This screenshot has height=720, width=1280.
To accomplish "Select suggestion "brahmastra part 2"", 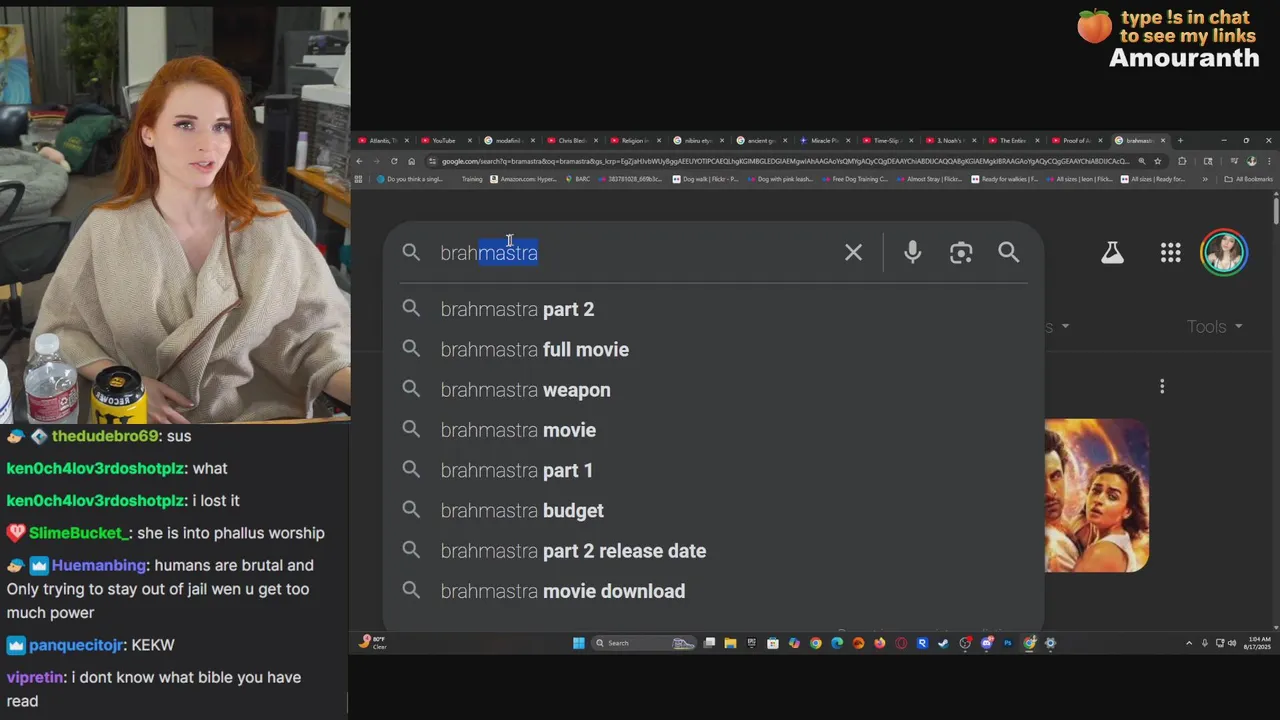I will tap(714, 309).
